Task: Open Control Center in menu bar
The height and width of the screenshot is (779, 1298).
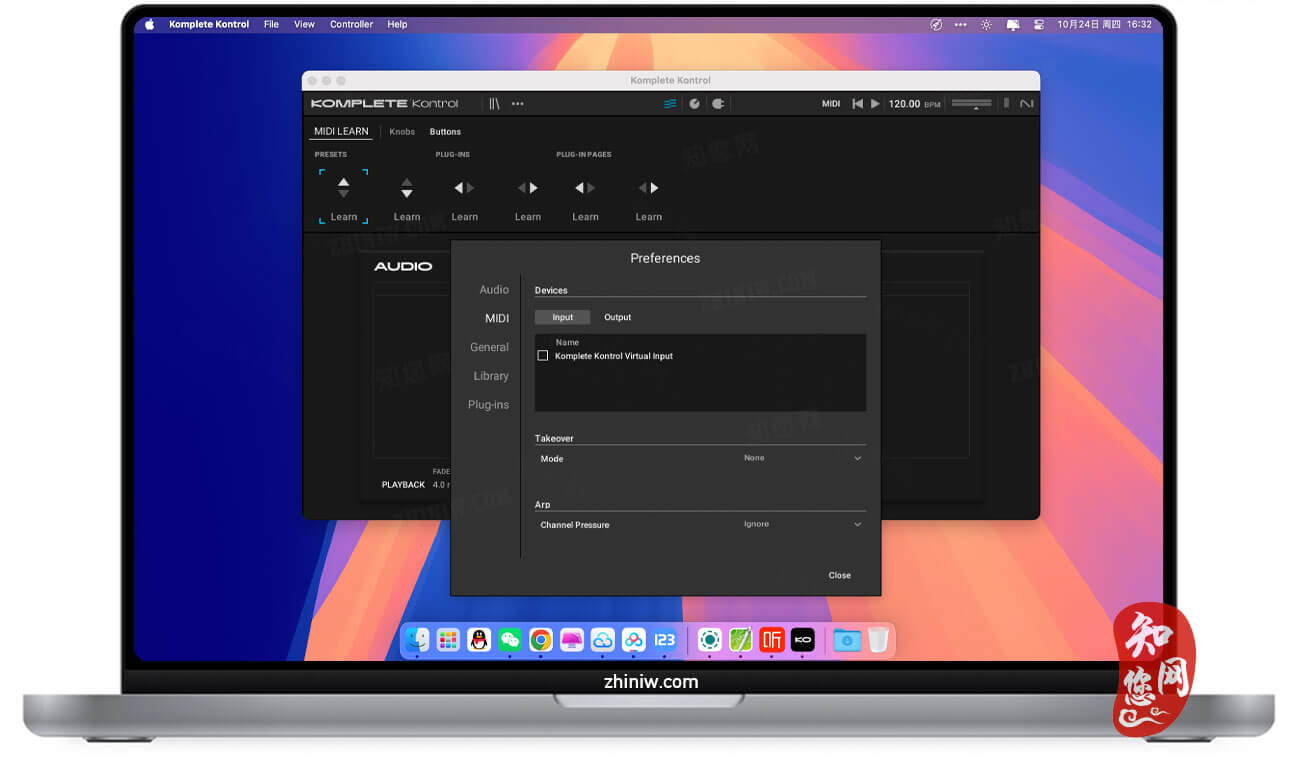Action: (x=1038, y=24)
